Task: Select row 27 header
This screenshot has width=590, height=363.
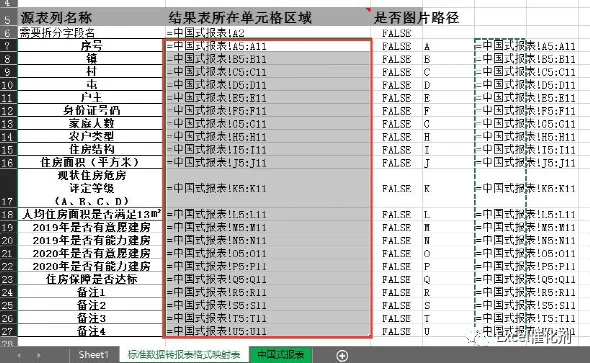Action: [8, 331]
